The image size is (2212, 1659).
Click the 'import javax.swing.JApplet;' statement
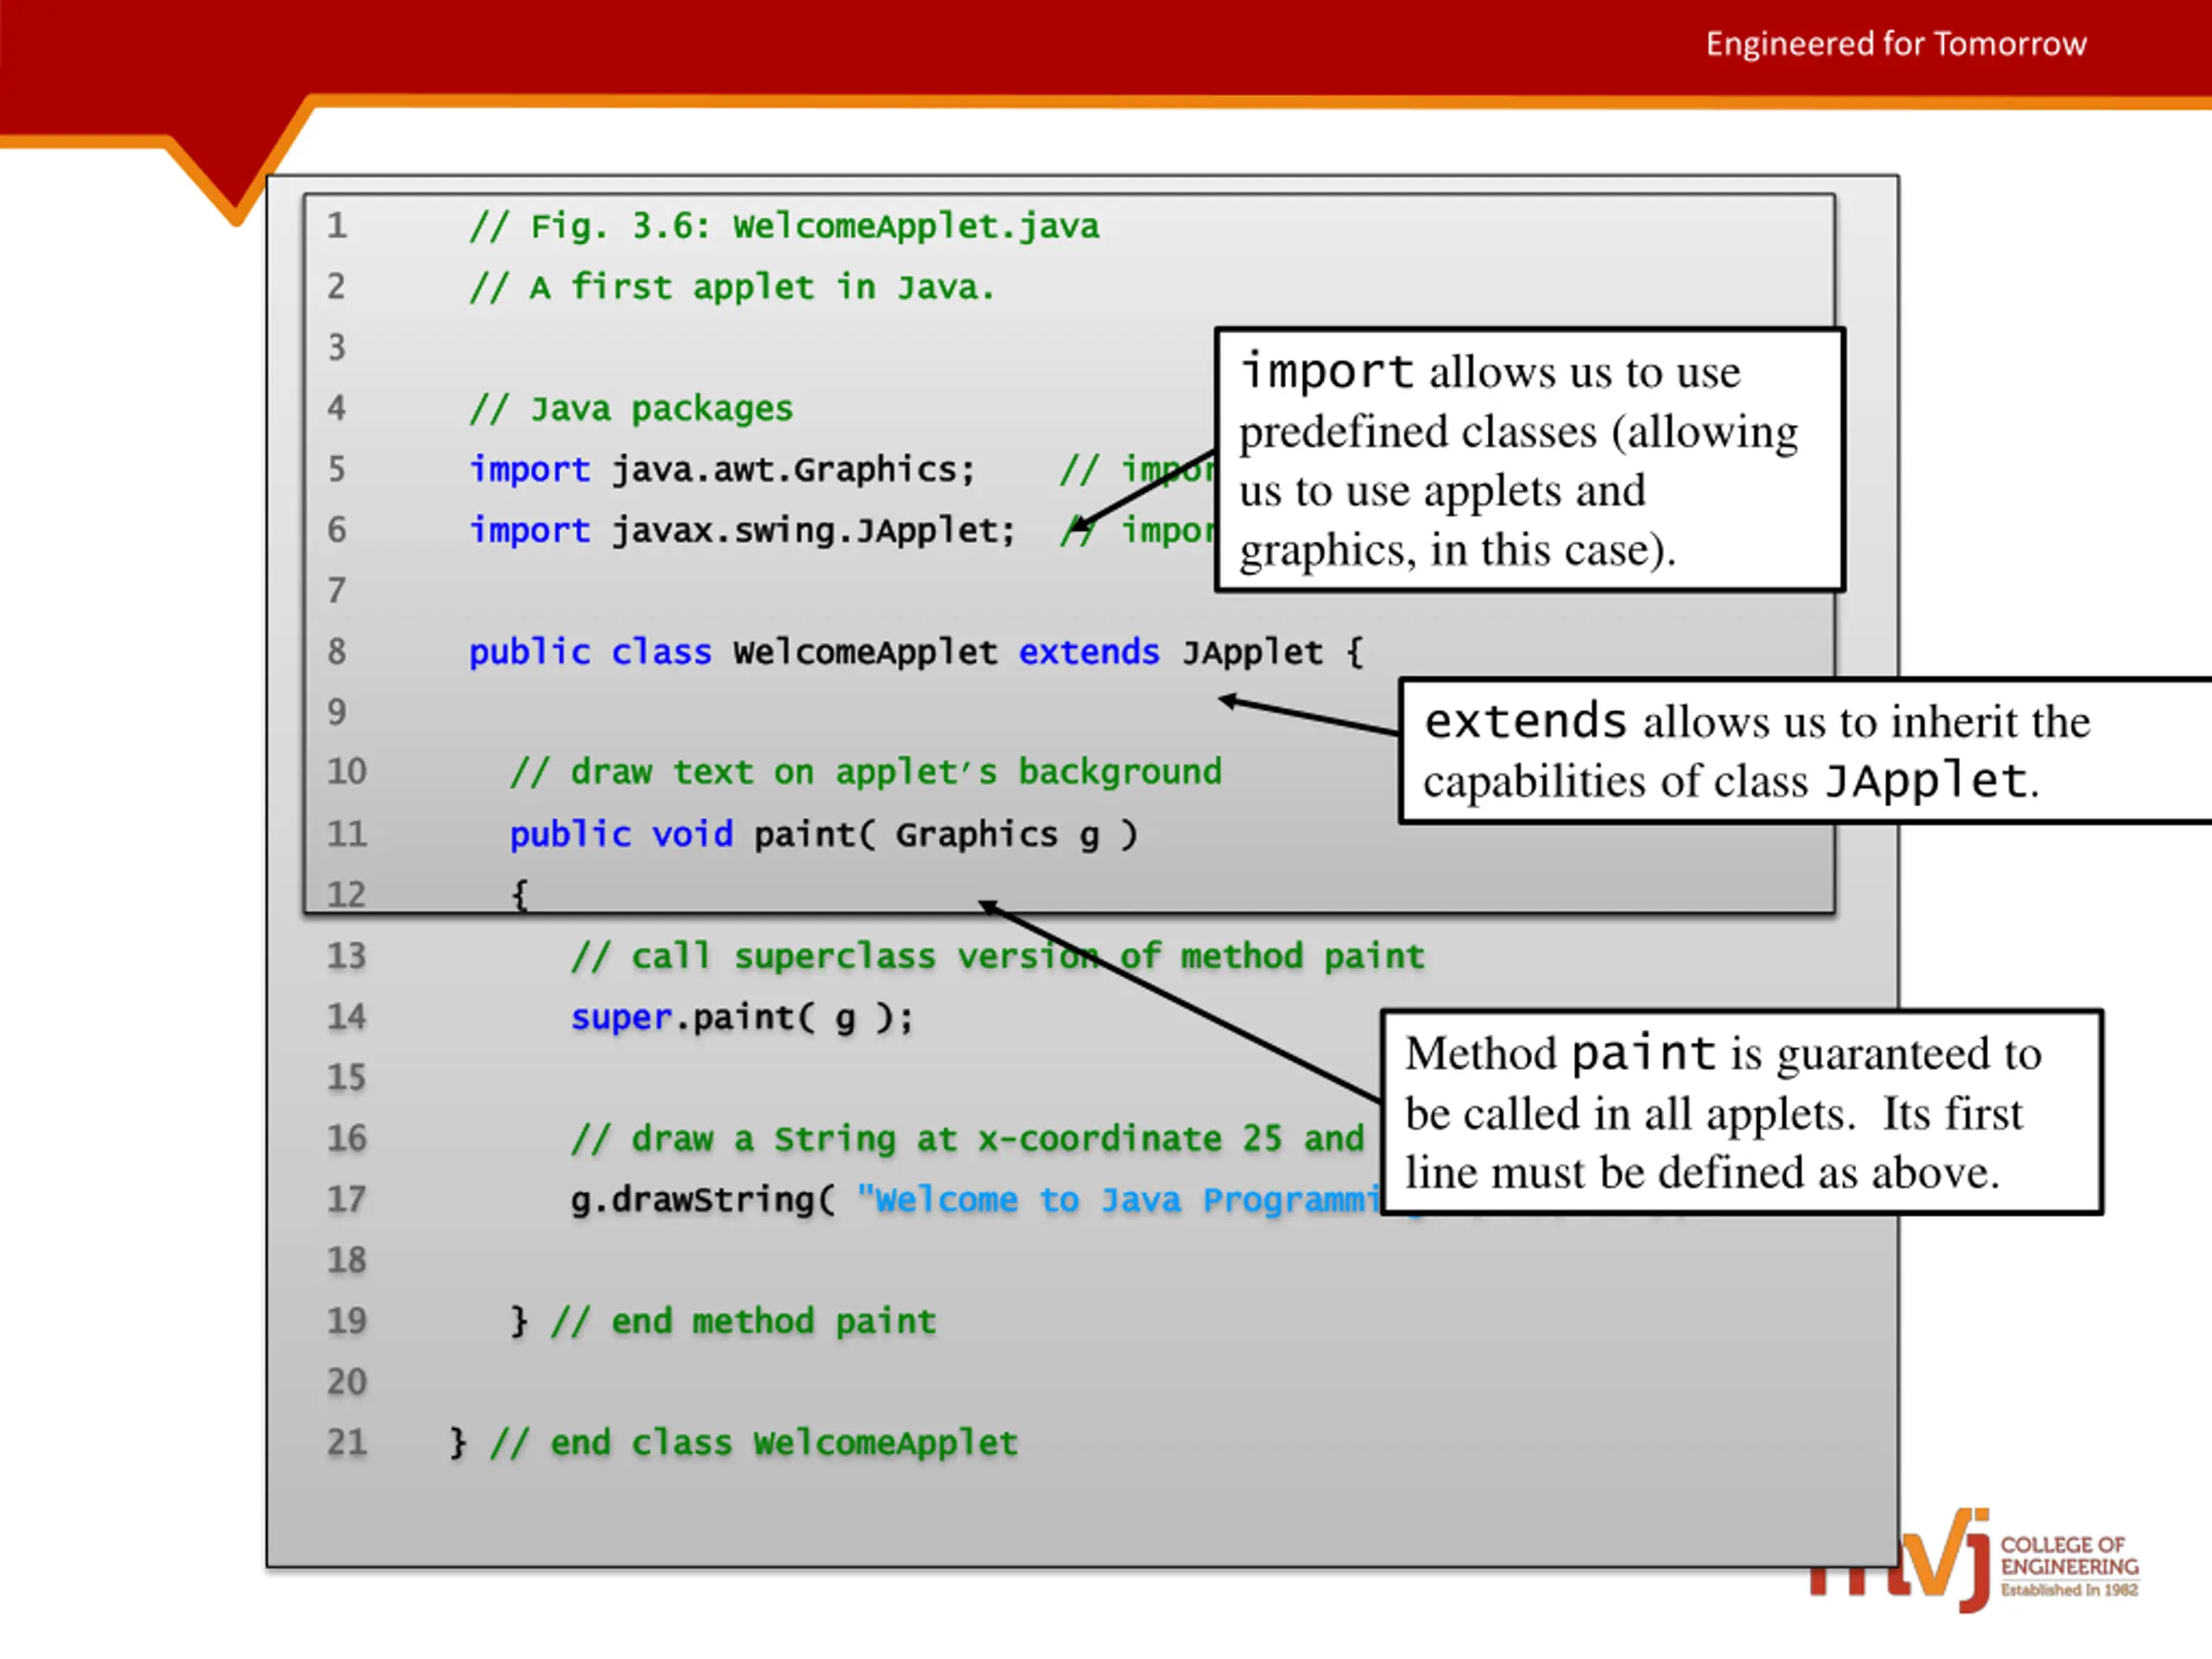coord(743,530)
